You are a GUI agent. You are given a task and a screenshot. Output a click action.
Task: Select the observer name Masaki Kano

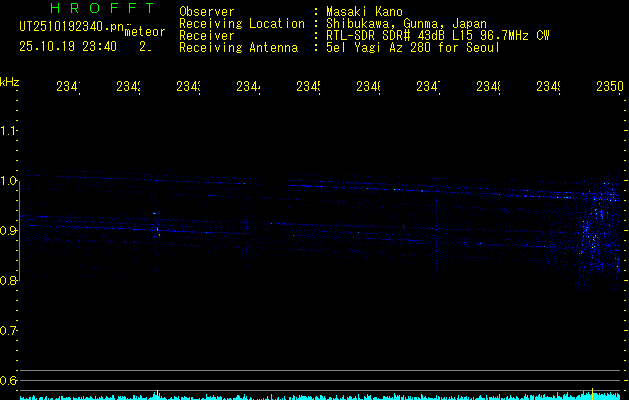click(363, 12)
